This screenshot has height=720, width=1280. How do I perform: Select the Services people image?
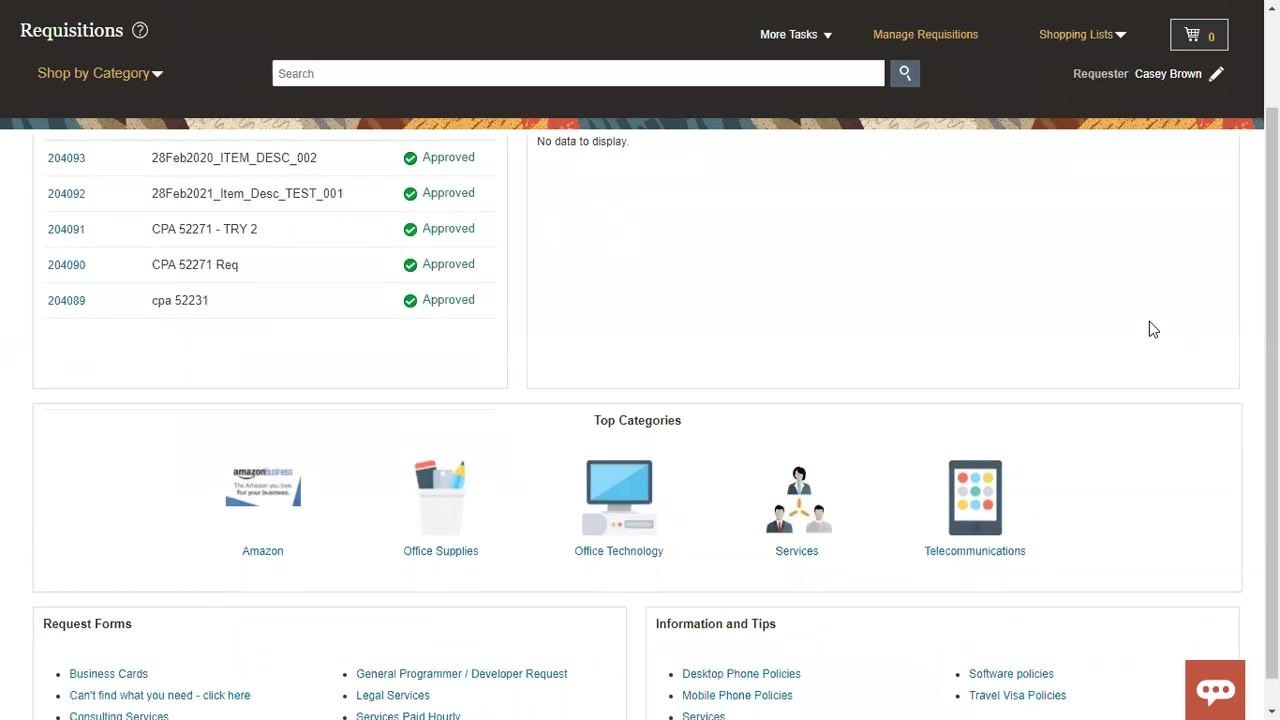[x=798, y=500]
